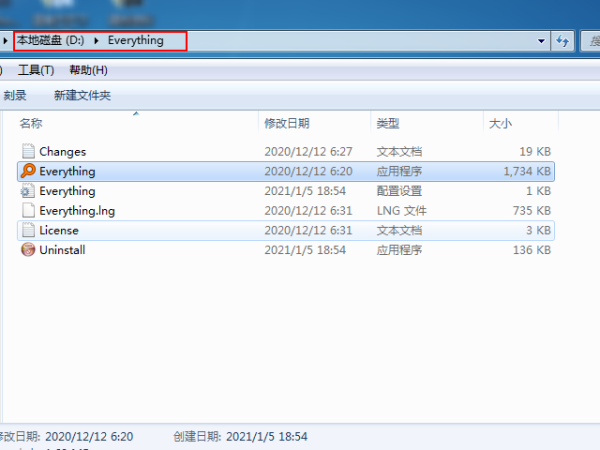Click the 3 KB size cell
Screen dimensions: 600x450
point(538,230)
